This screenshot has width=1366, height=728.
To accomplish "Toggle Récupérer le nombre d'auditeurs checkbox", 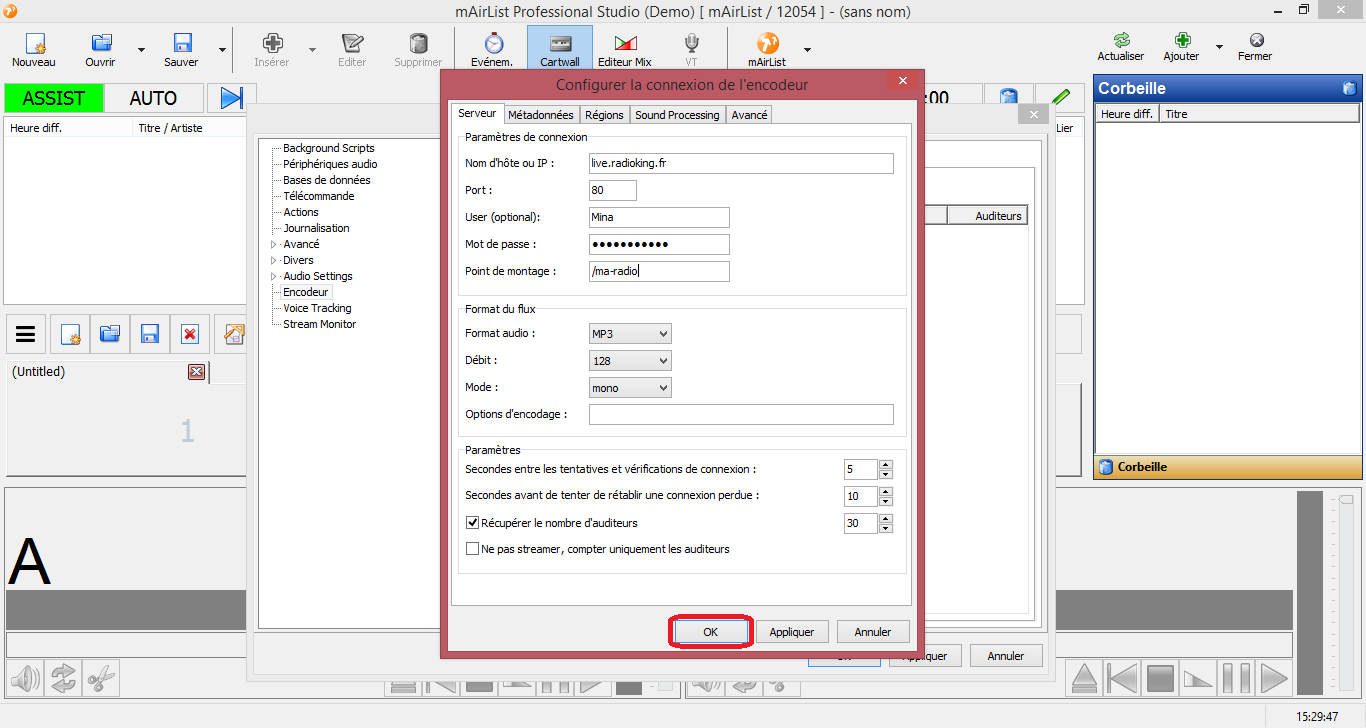I will pos(473,523).
